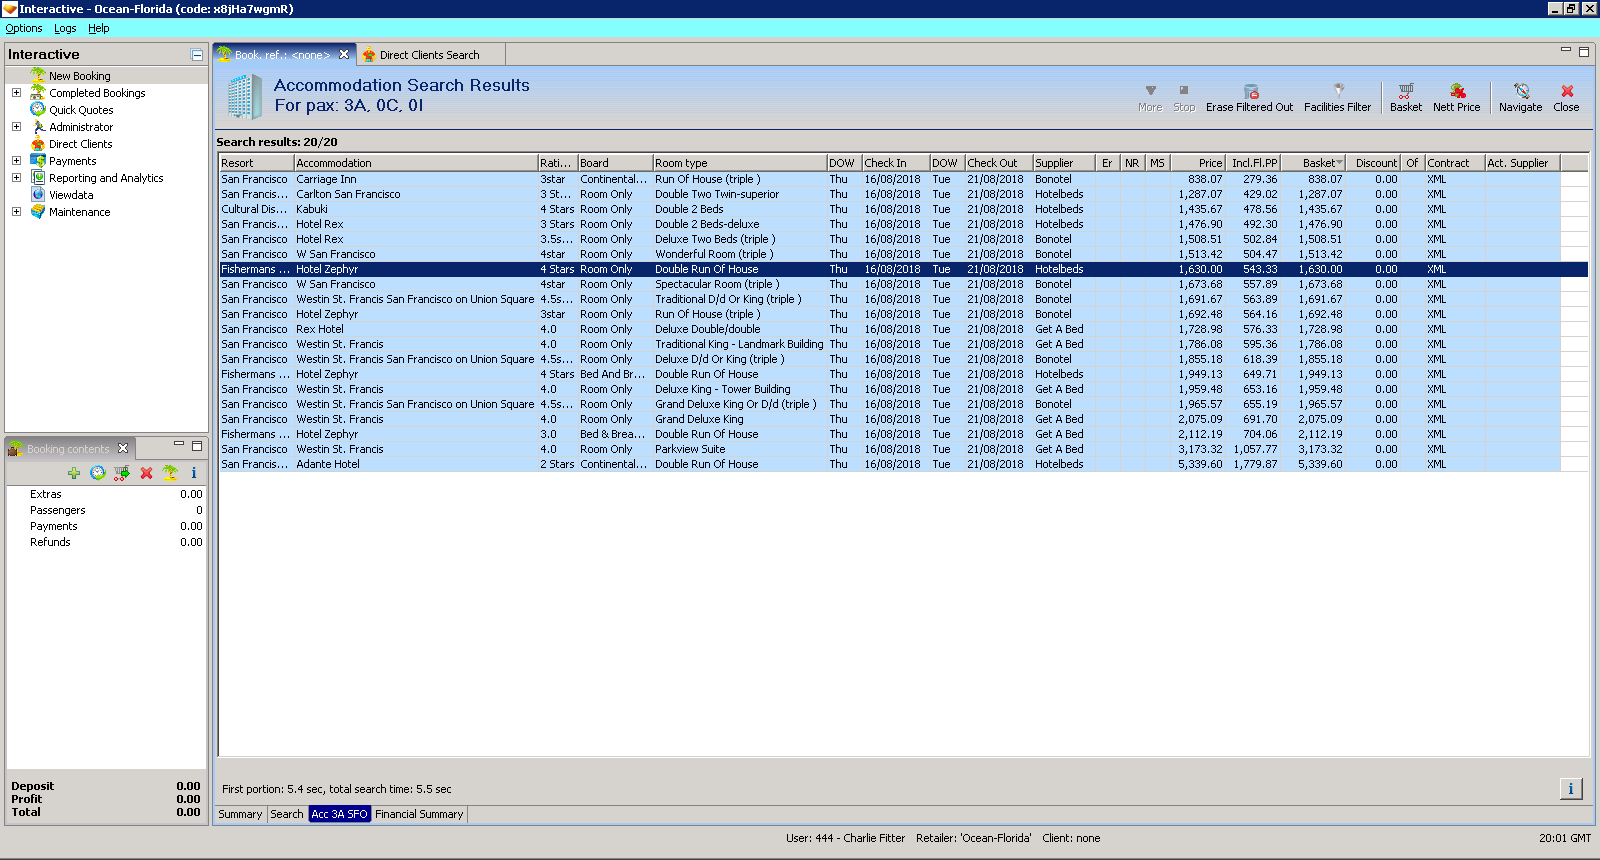Open booking info 'i' icon in Booking contents
The image size is (1600, 860).
click(x=194, y=473)
